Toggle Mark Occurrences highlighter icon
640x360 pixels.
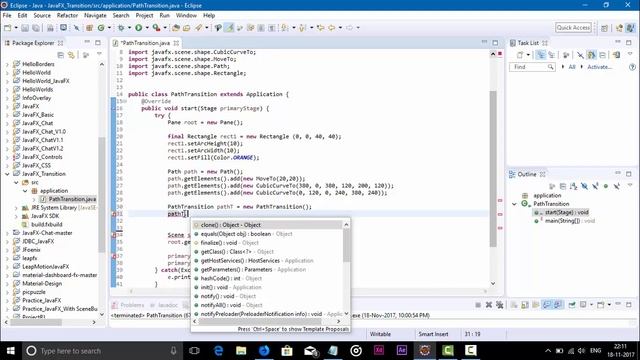pyautogui.click(x=229, y=28)
